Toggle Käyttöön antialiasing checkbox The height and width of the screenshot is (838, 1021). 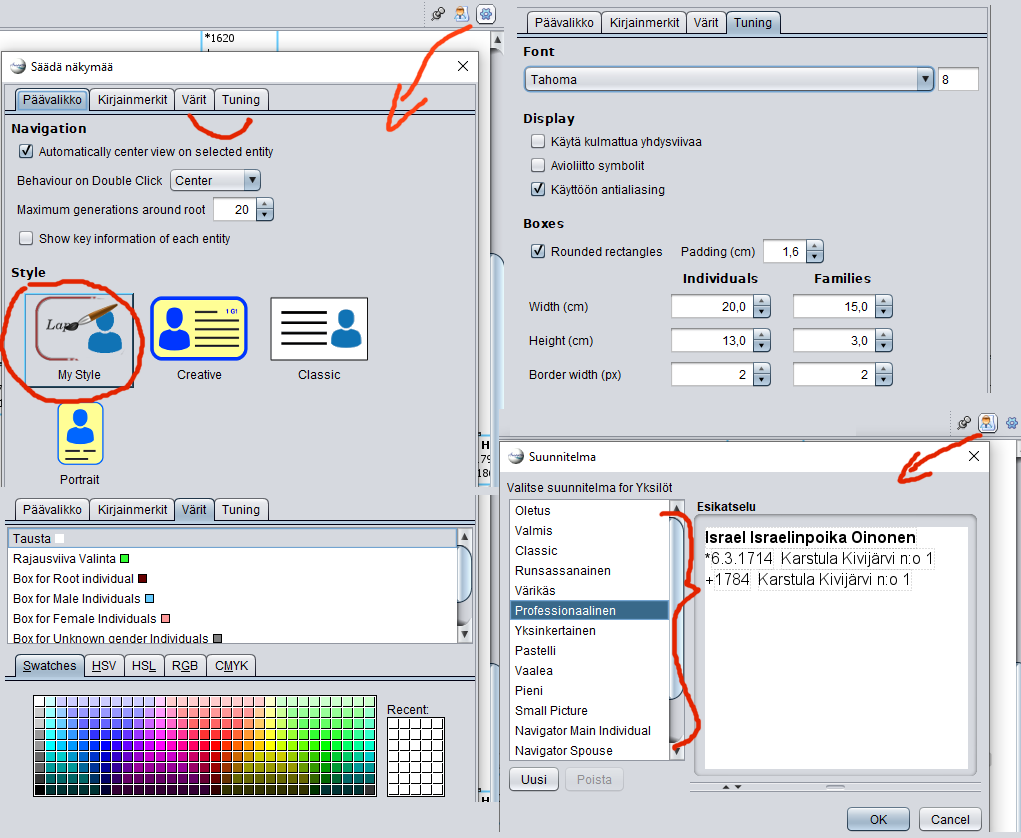coord(538,189)
